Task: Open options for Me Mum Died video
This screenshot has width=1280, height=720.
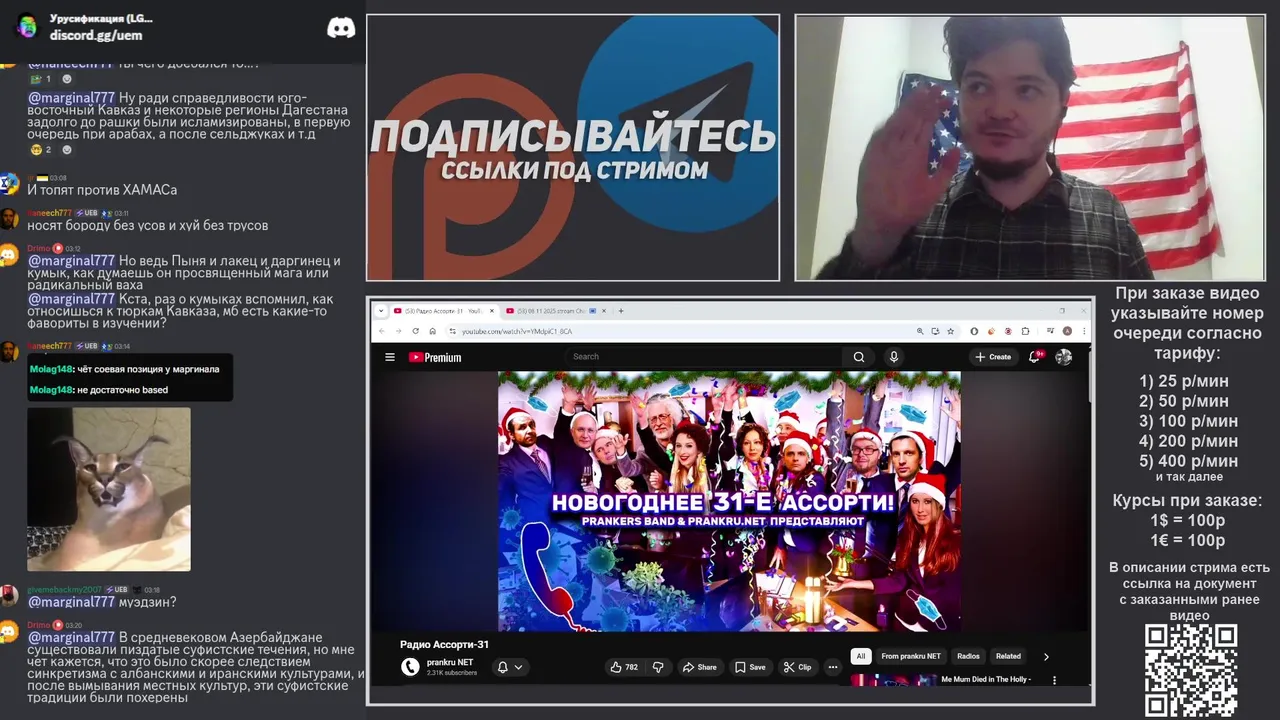Action: [x=1055, y=680]
